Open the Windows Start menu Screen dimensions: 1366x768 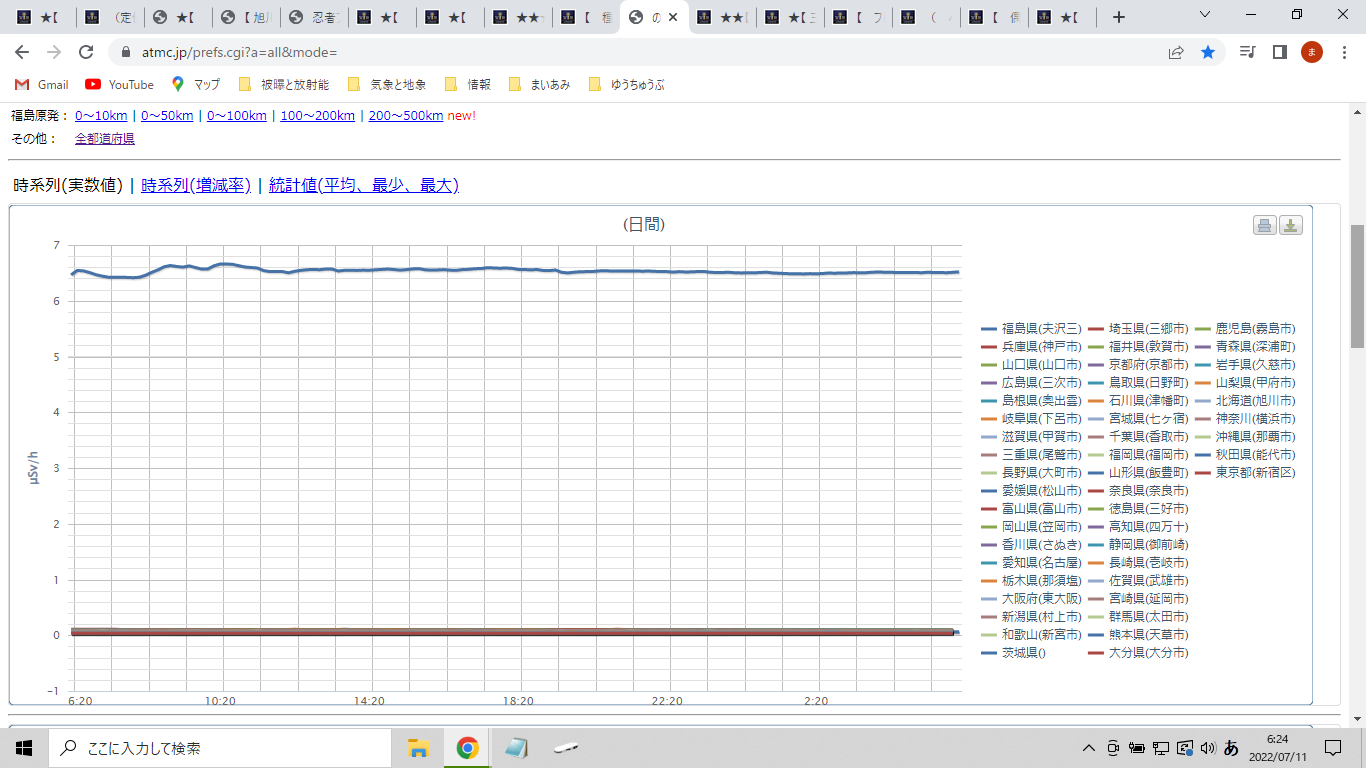point(24,748)
